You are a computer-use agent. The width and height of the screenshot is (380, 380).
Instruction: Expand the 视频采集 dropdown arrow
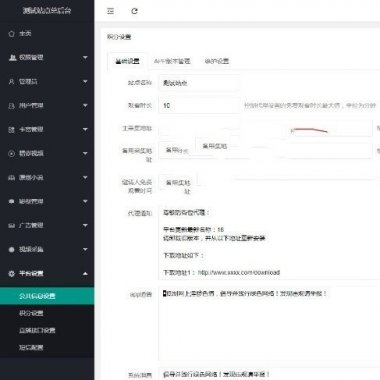click(x=85, y=250)
